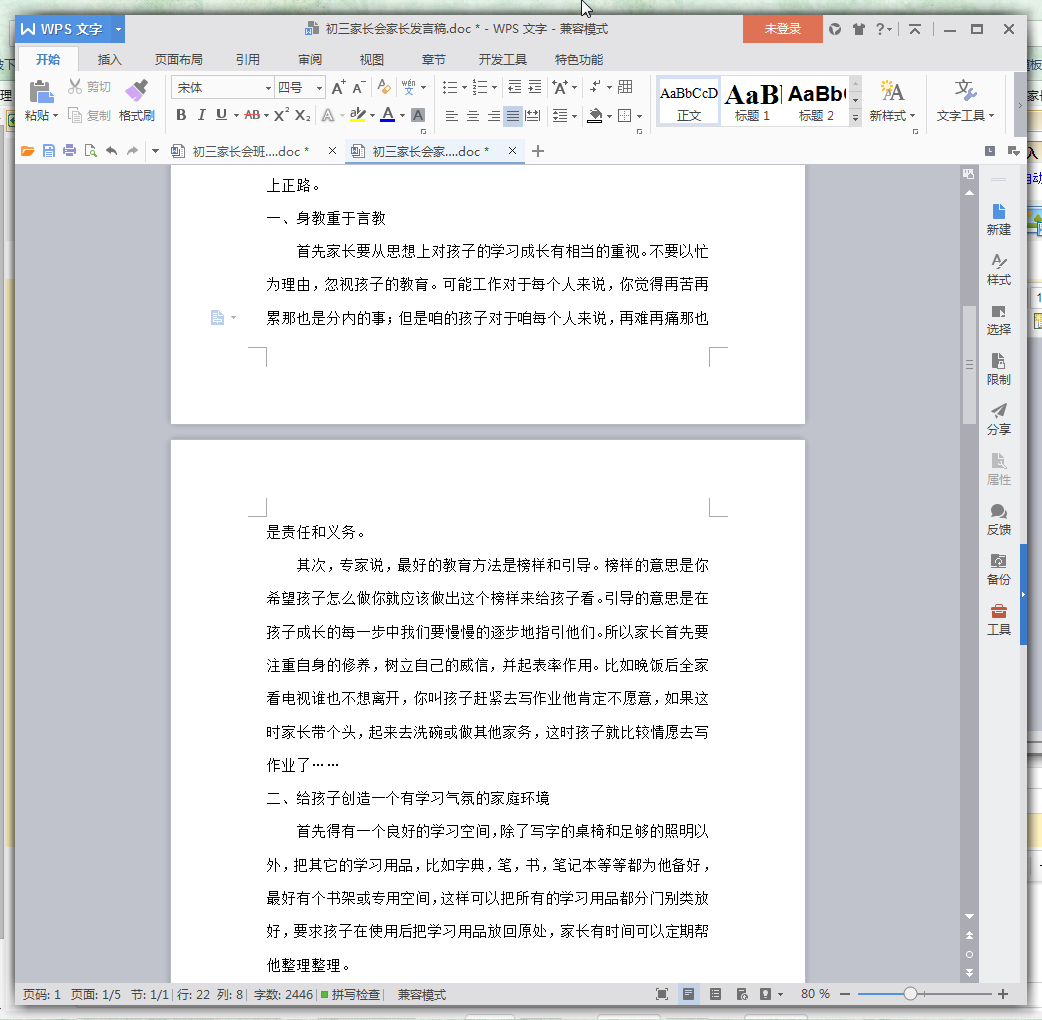Open print preview icon

tap(90, 152)
